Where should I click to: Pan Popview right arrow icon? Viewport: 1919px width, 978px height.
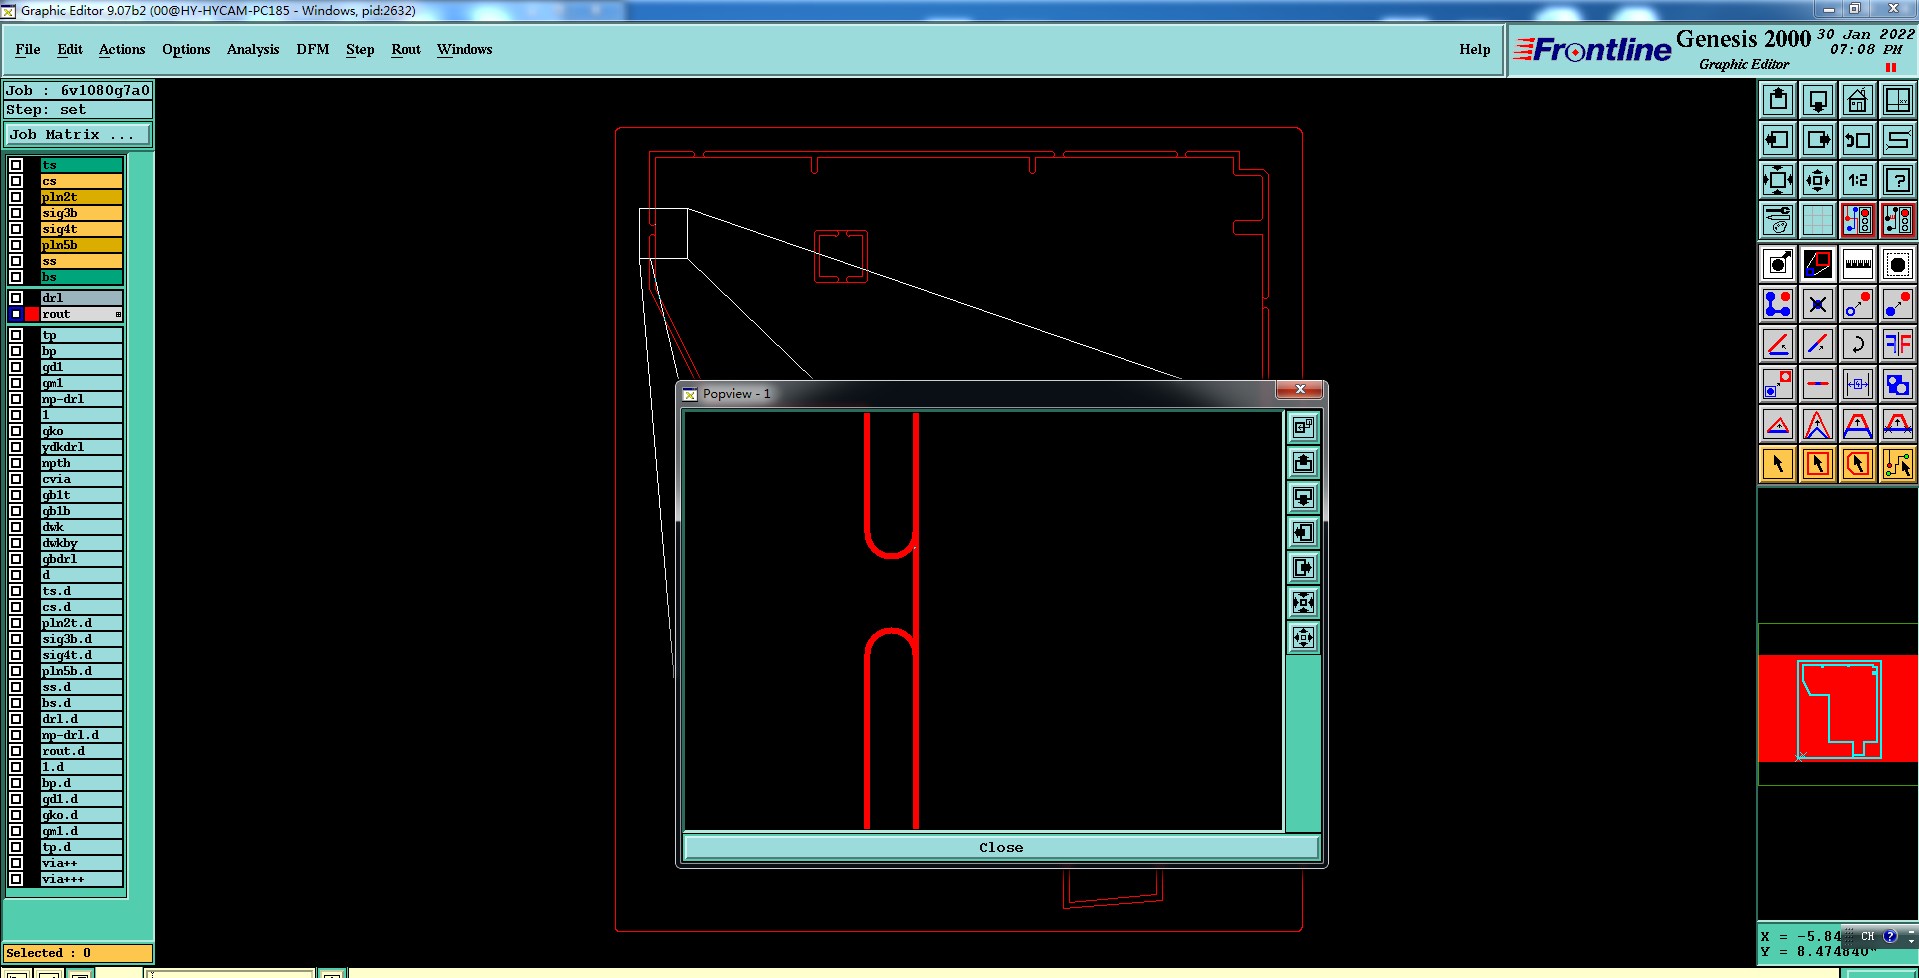1303,568
